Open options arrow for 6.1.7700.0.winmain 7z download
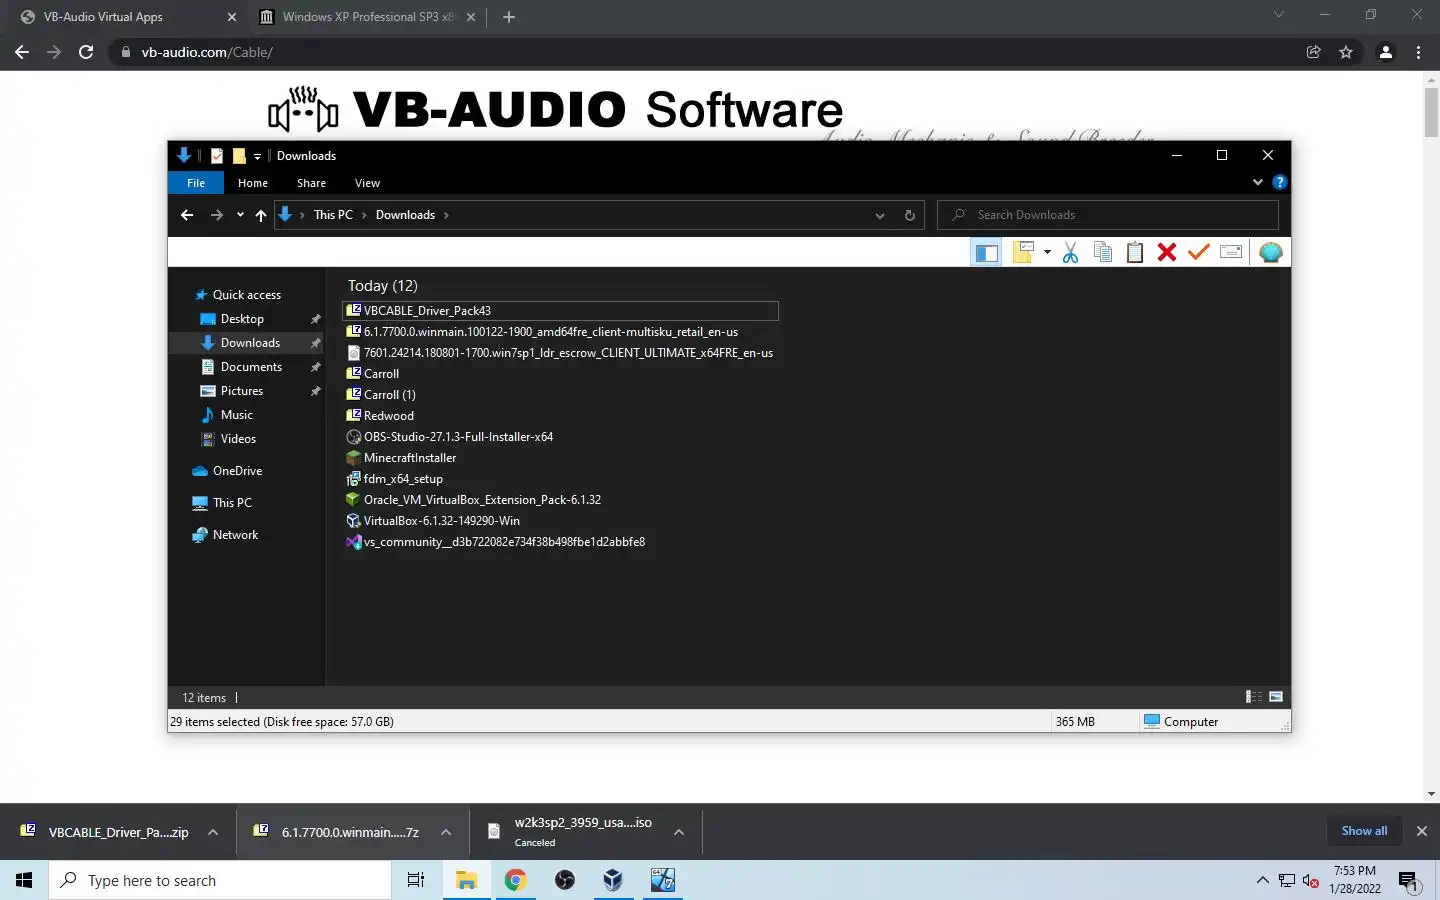The image size is (1440, 900). [446, 832]
